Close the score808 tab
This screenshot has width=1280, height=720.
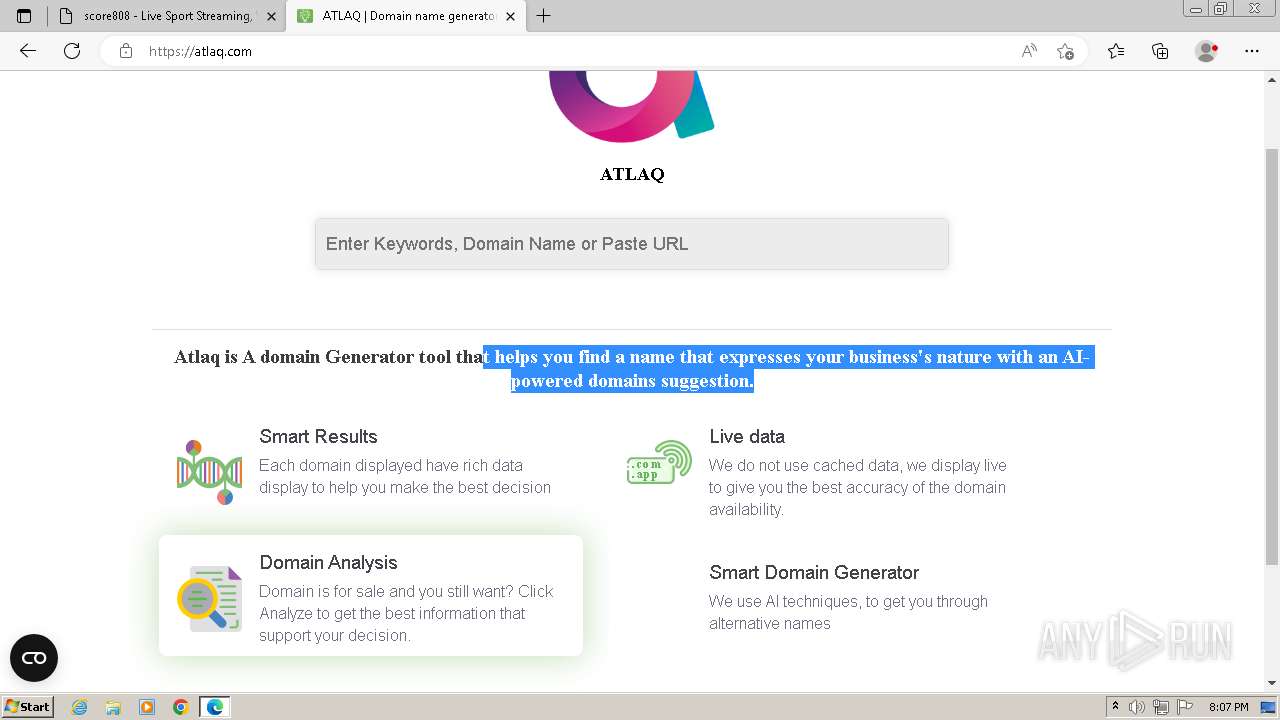tap(271, 16)
